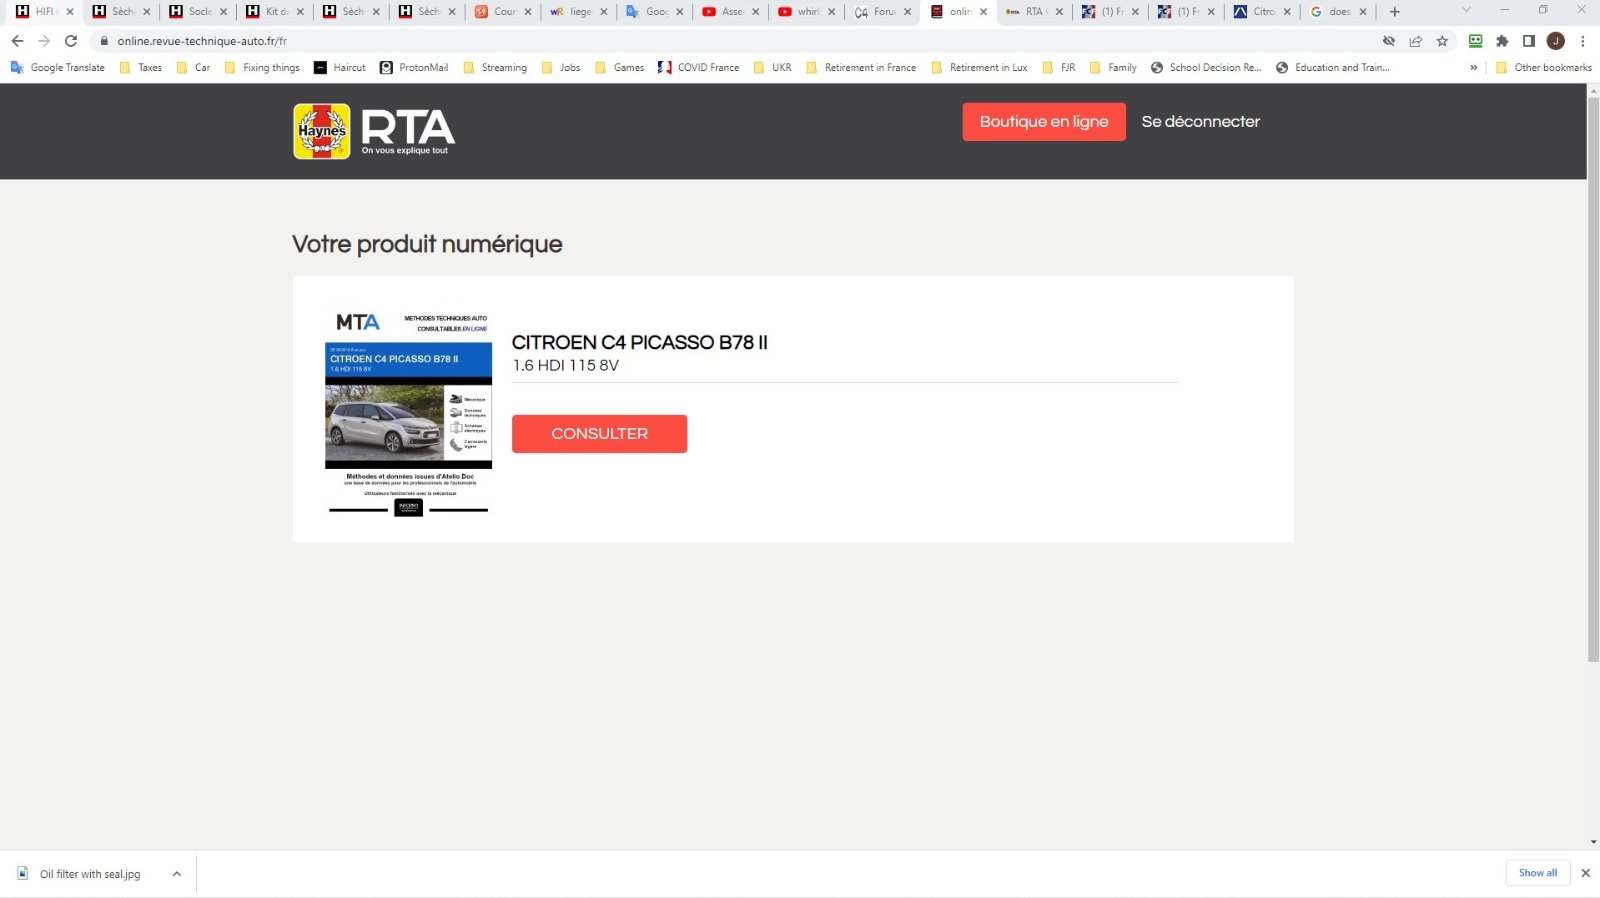Open School Decision Re... bookmark

point(1206,68)
